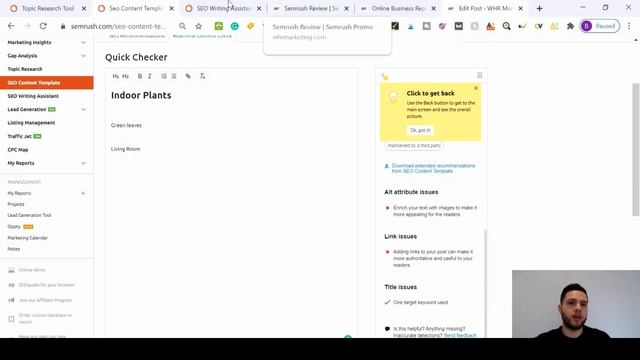Screen dimensions: 640x360
Task: Click Online demo link in sidebar
Action: pos(32,270)
